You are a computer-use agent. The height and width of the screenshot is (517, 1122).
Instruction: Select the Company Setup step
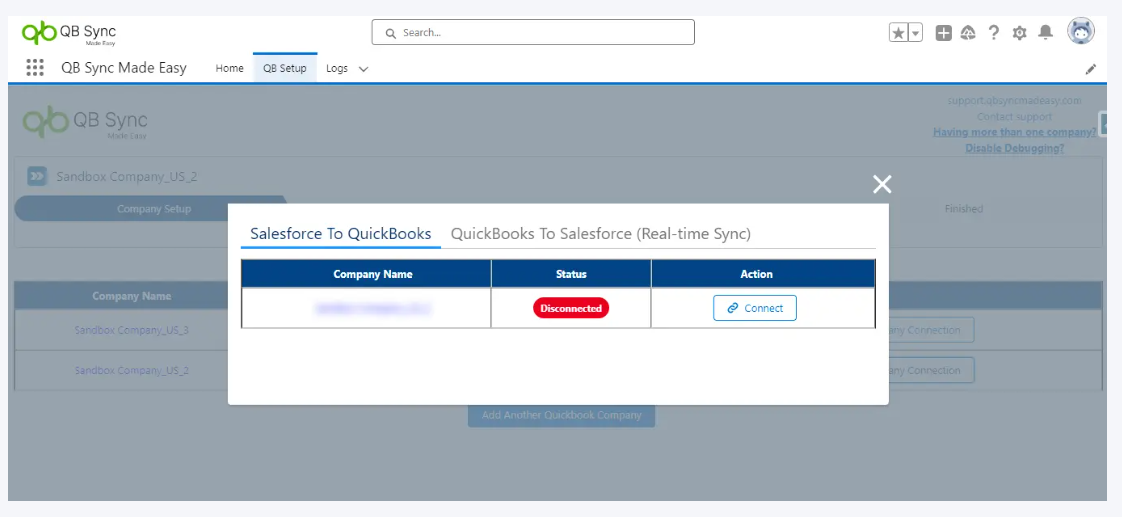[x=152, y=209]
